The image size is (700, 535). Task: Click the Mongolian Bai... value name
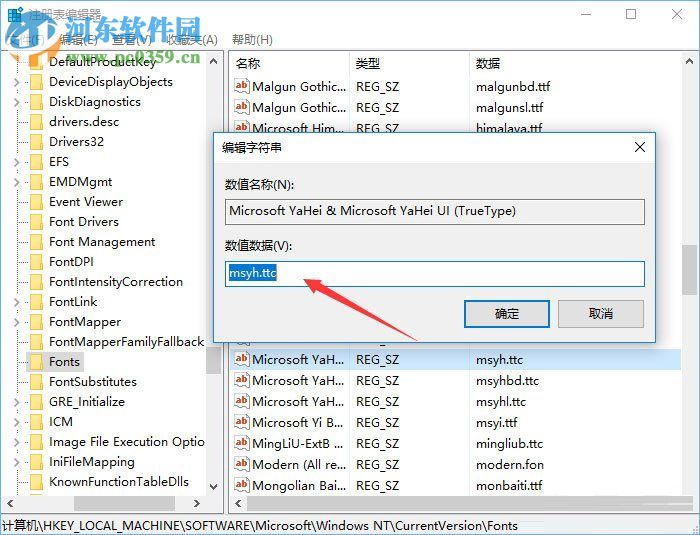(299, 486)
